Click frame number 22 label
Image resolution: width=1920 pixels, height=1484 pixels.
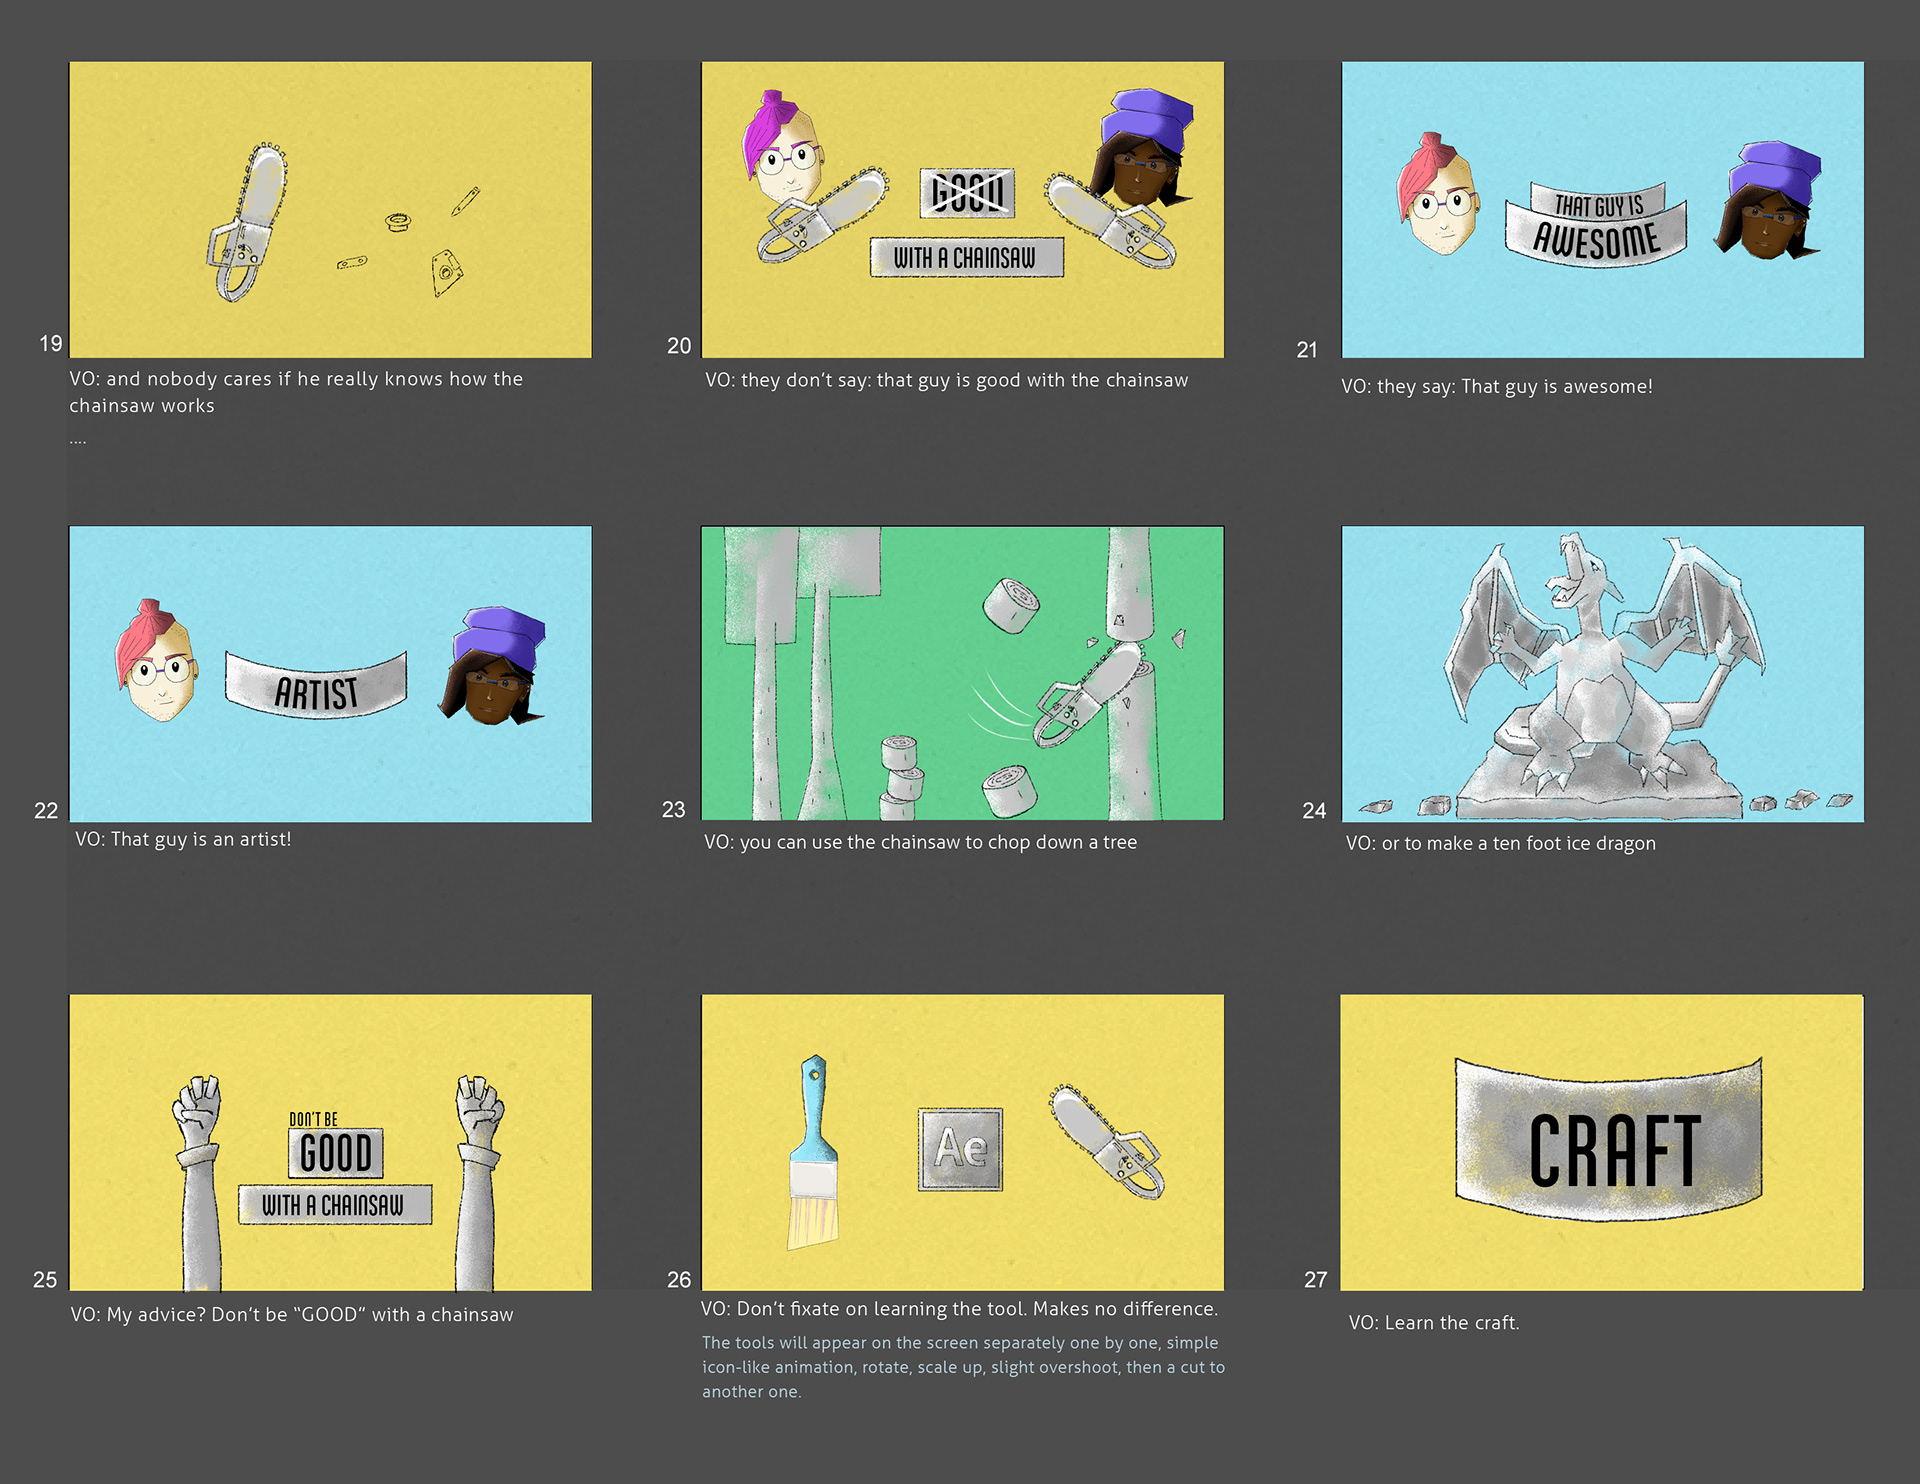[x=46, y=811]
